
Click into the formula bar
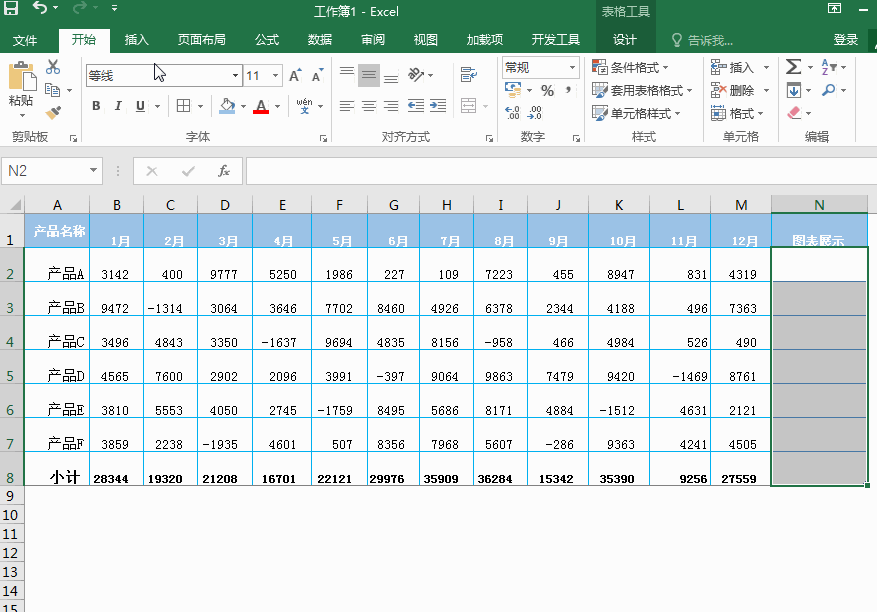point(561,171)
